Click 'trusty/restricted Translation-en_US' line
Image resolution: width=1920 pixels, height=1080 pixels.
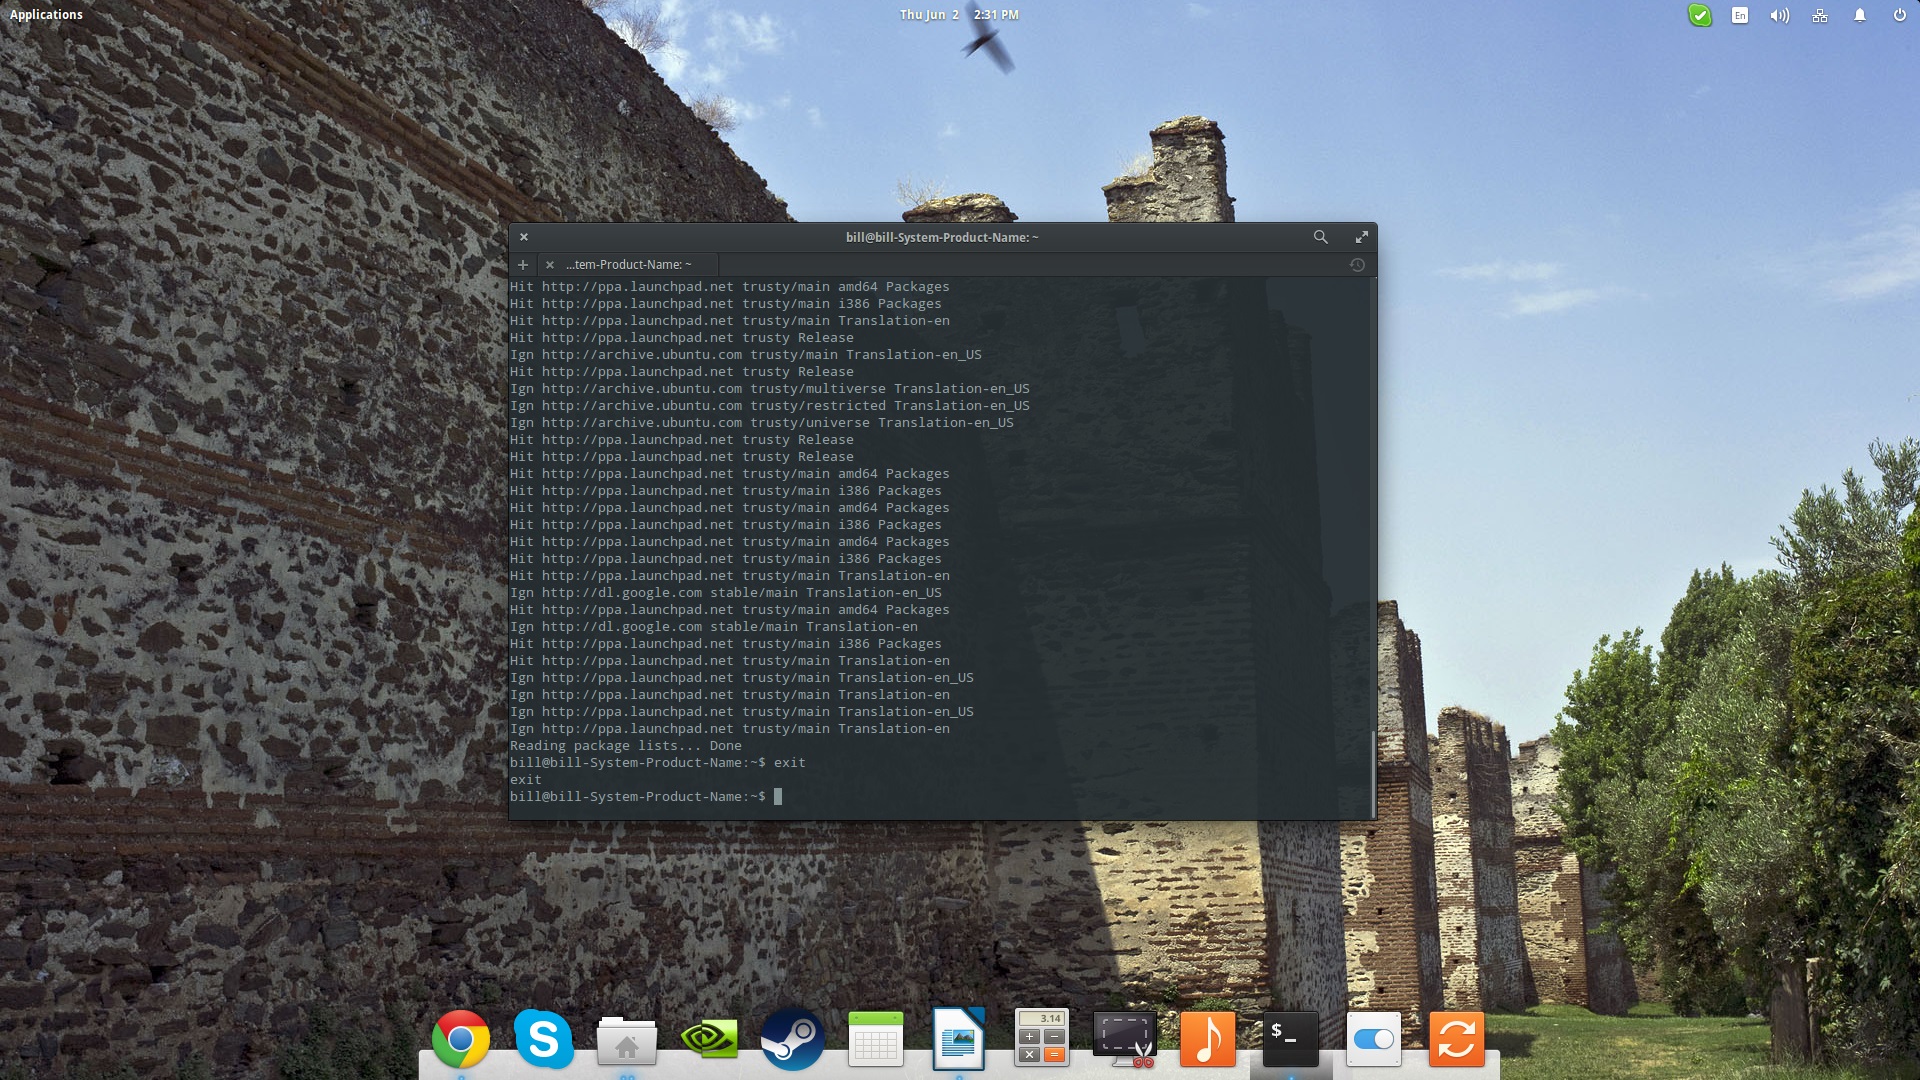coord(769,406)
